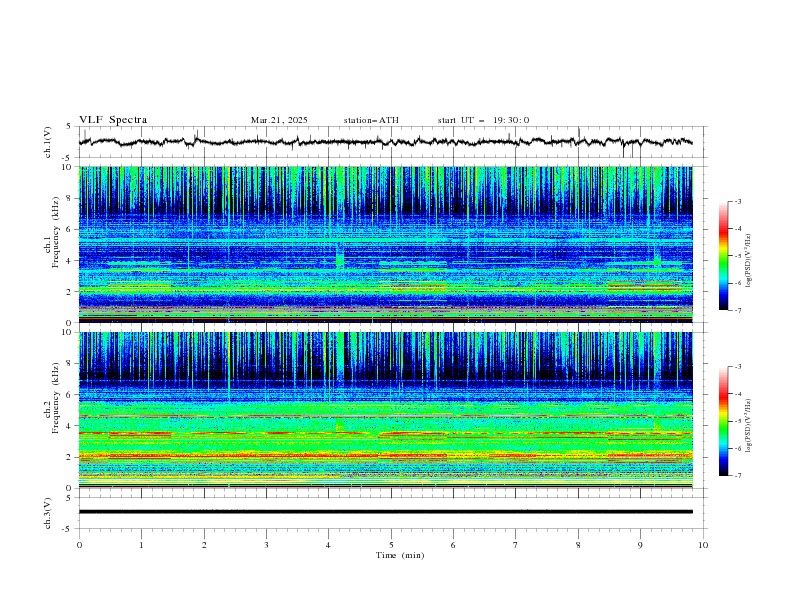The image size is (792, 612).
Task: Click the "-7" label on ch.2 color bar
Action: tap(738, 475)
